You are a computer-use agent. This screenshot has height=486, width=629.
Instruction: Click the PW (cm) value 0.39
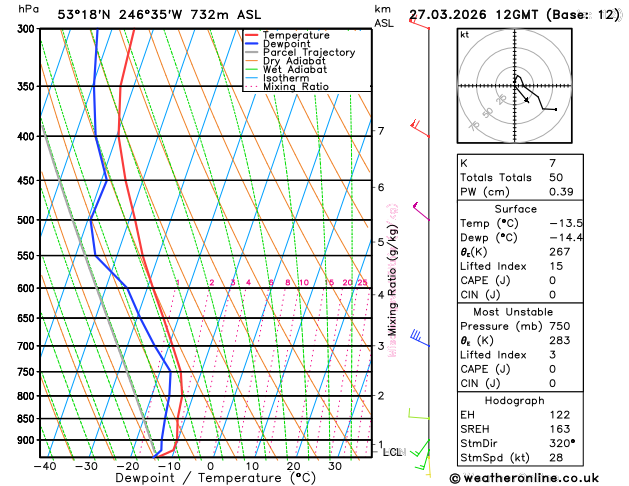tap(561, 192)
